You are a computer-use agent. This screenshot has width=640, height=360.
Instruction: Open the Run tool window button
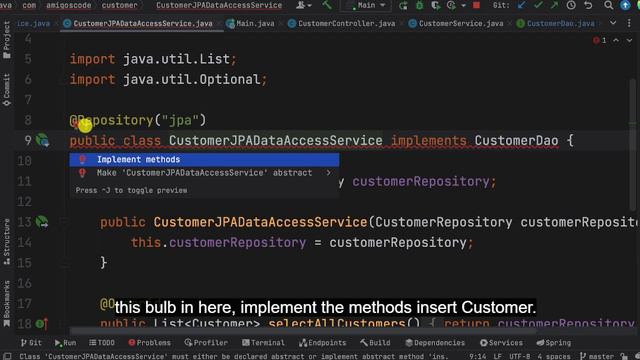[65, 342]
